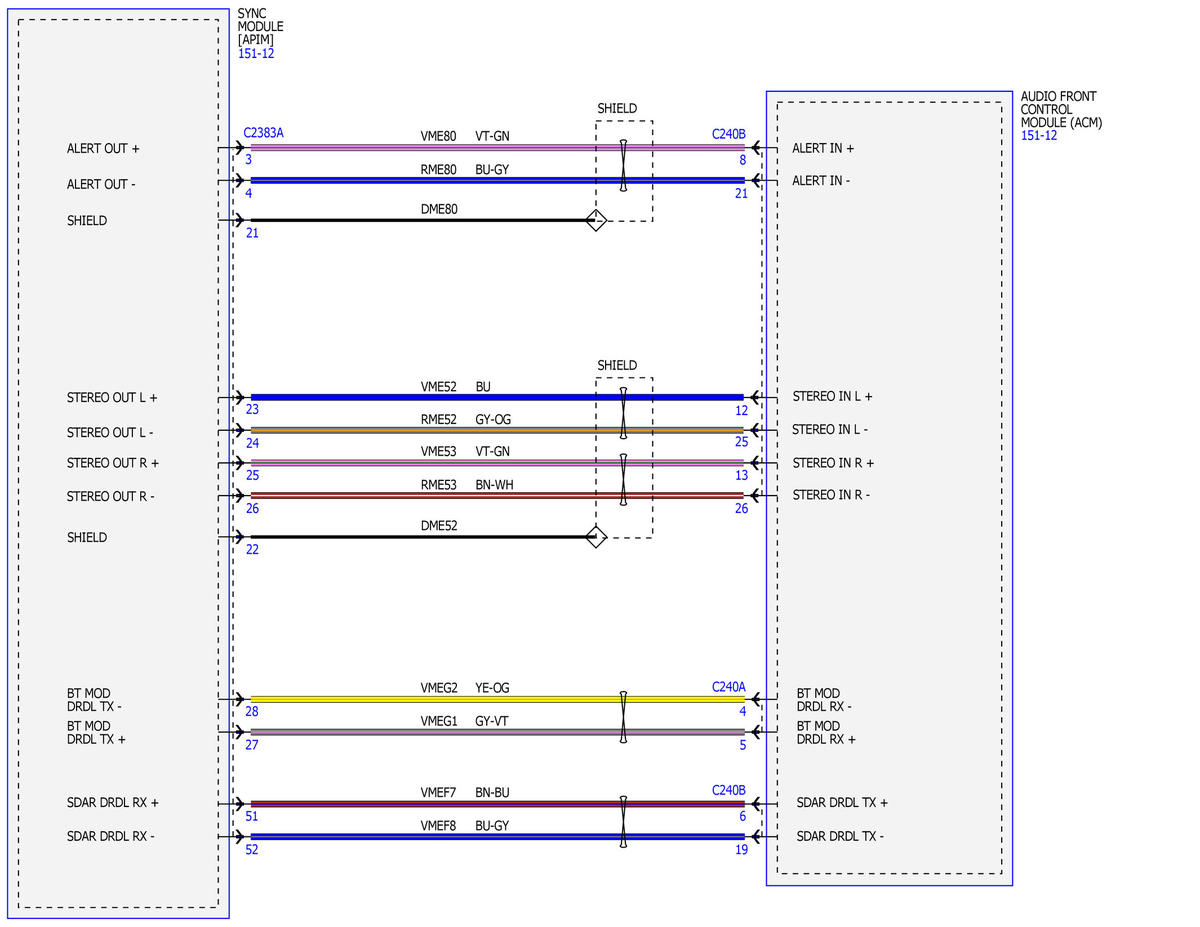This screenshot has width=1200, height=927.
Task: Select the BN-WH wire color code
Action: [x=493, y=485]
